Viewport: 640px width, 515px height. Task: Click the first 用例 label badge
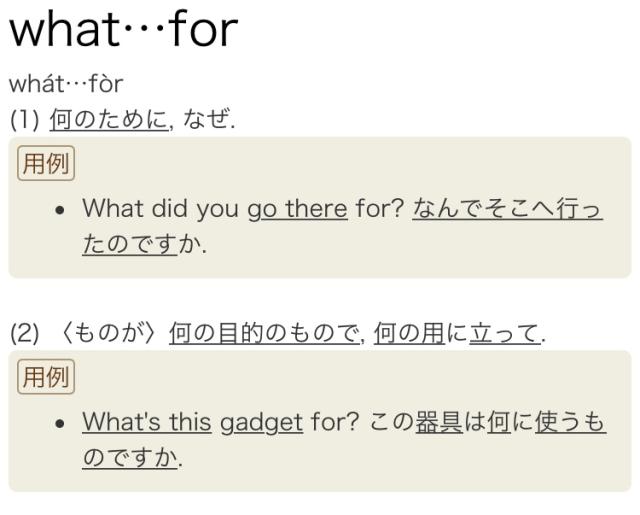(x=46, y=163)
